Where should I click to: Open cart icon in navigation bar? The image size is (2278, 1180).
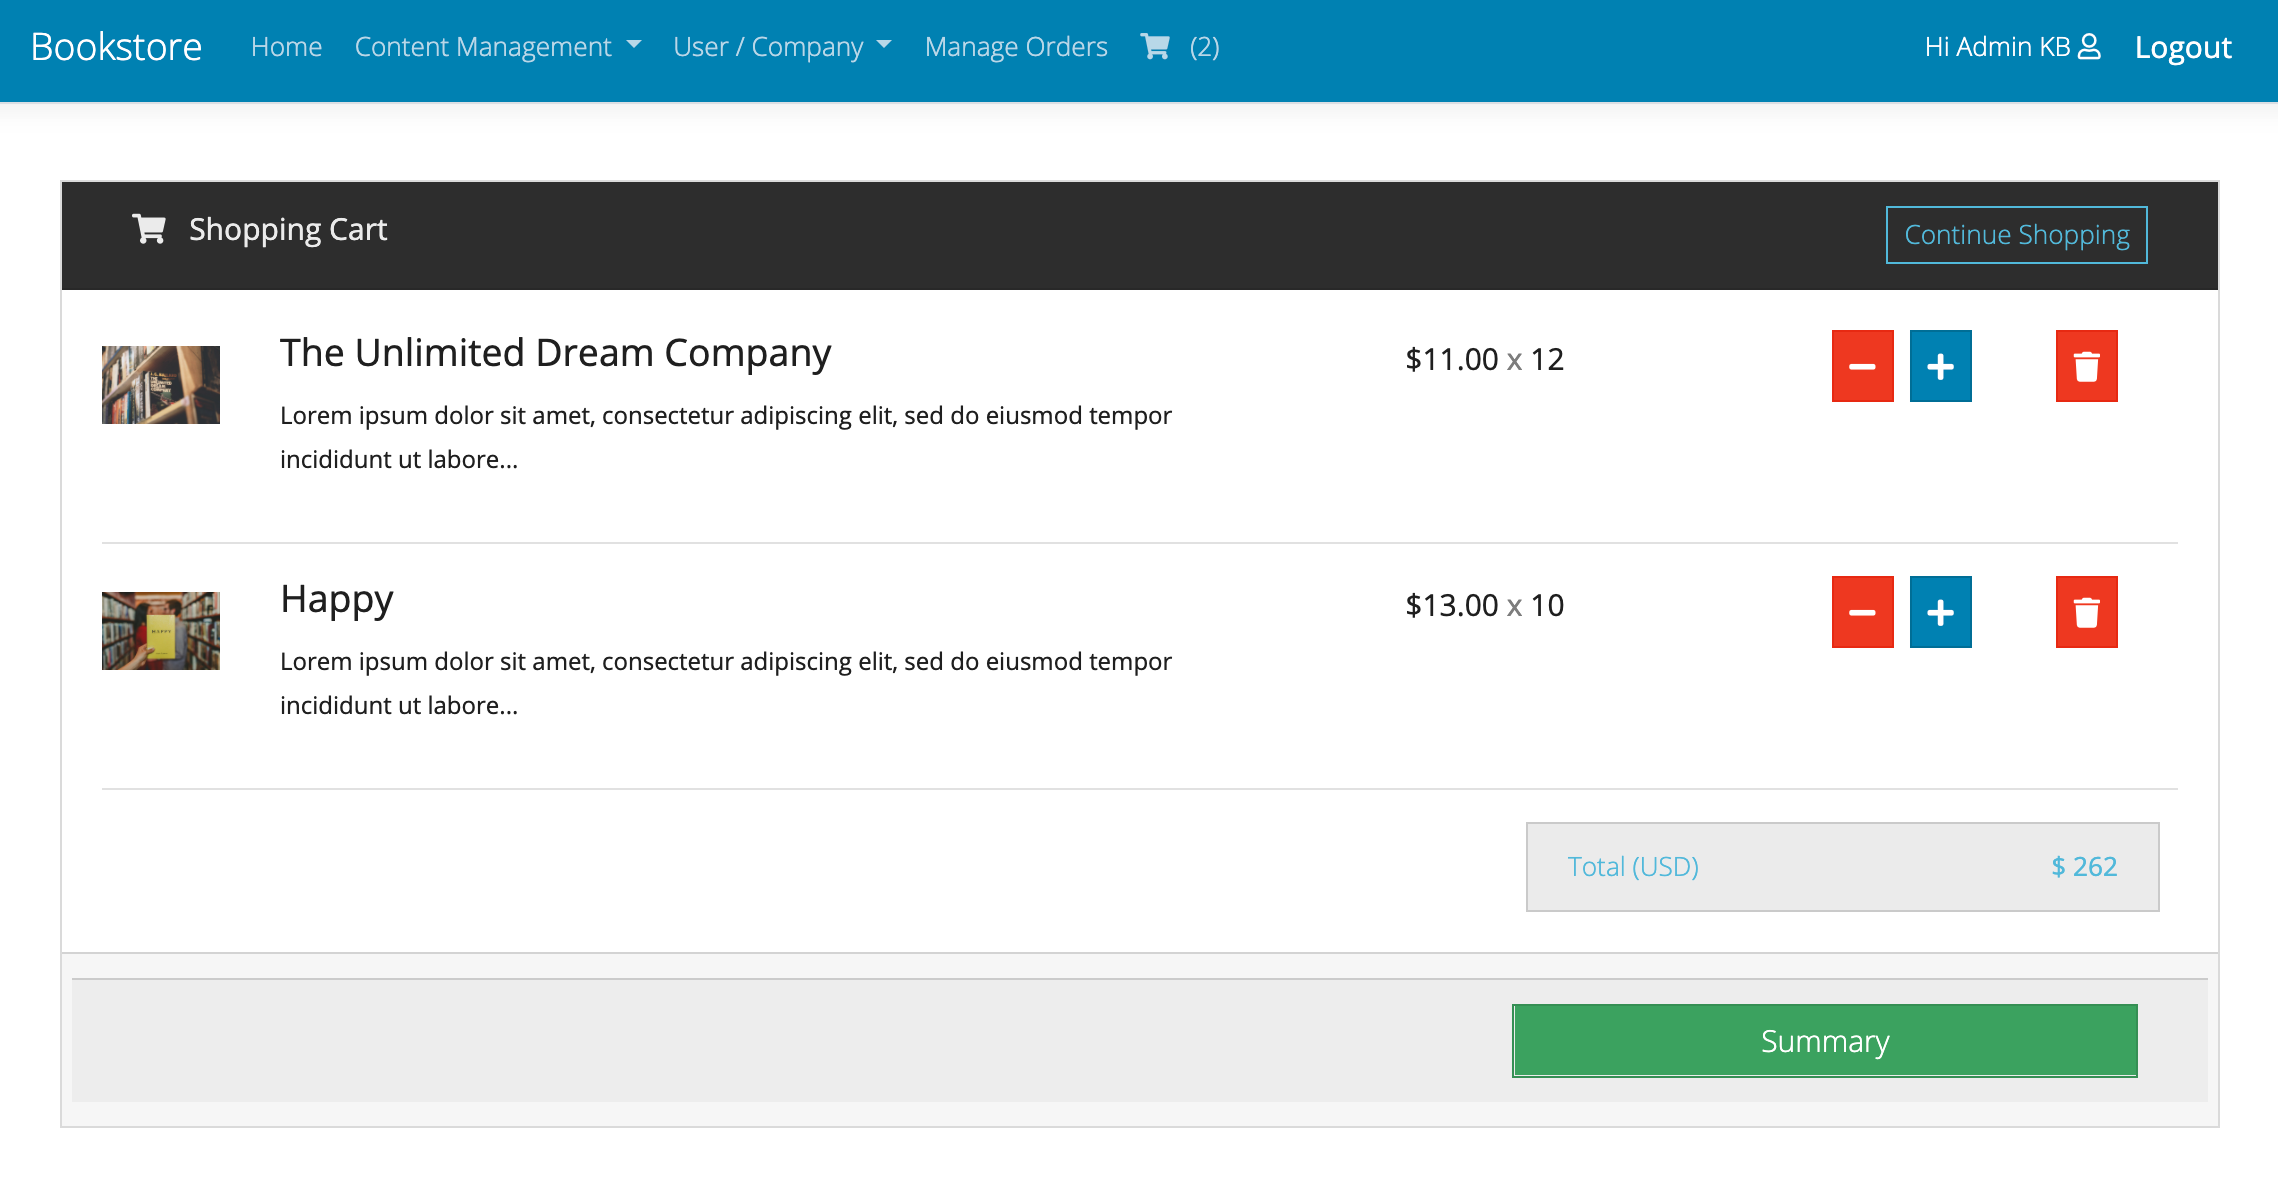click(1155, 47)
